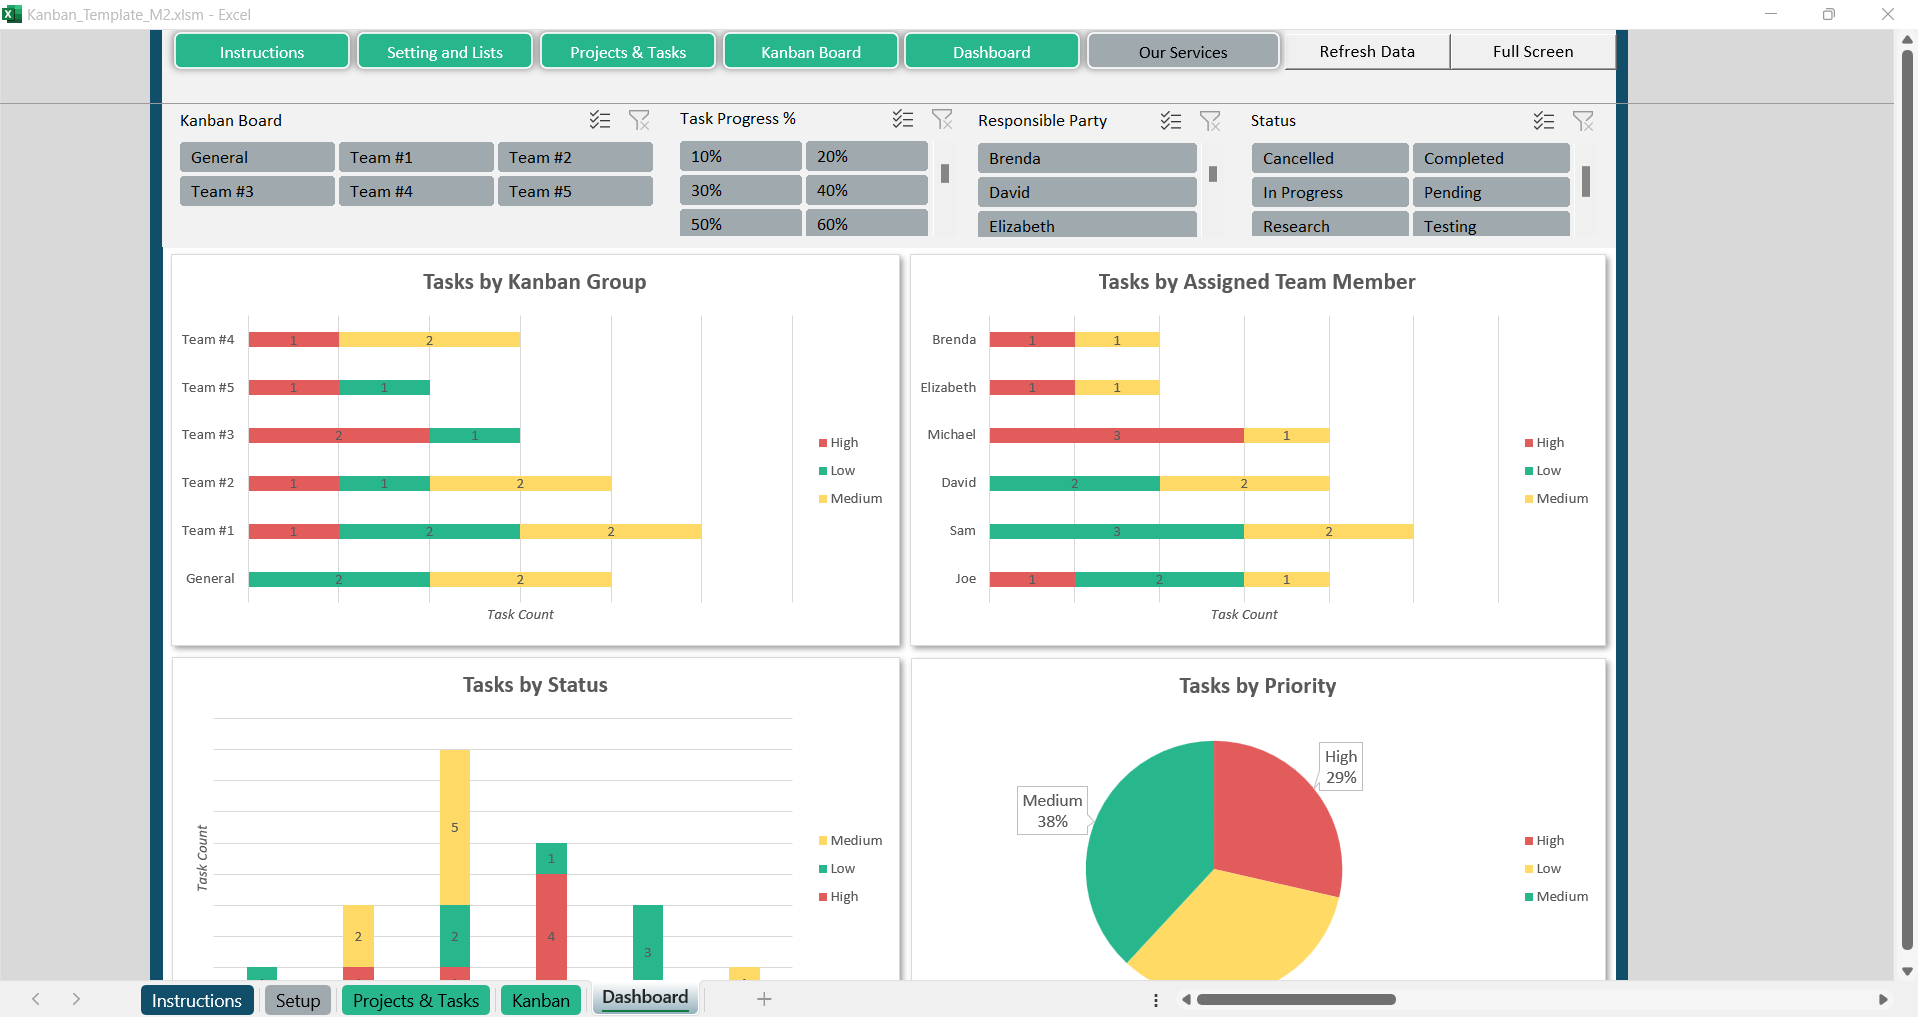Screen dimensions: 1918x1017
Task: Enable multi-select on Task Progress % slicer
Action: [x=902, y=119]
